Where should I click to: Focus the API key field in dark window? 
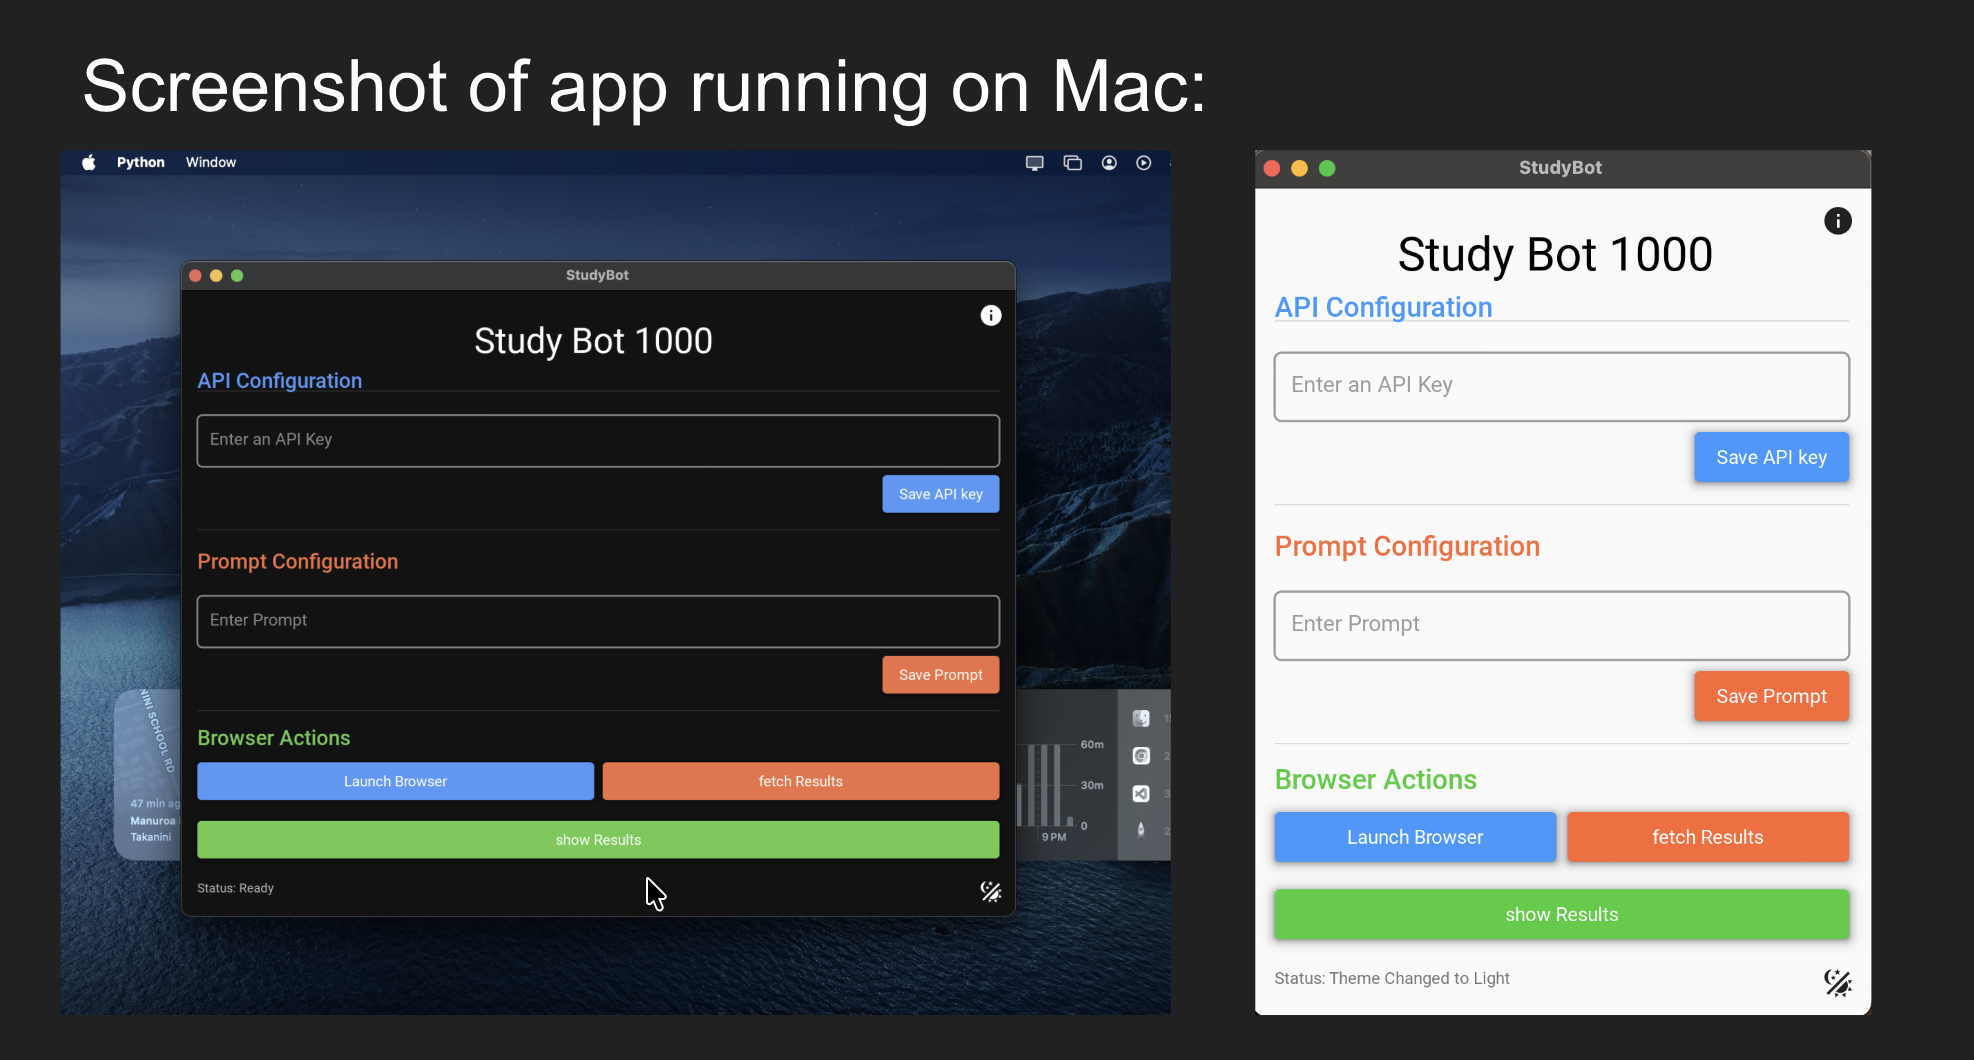click(x=598, y=440)
